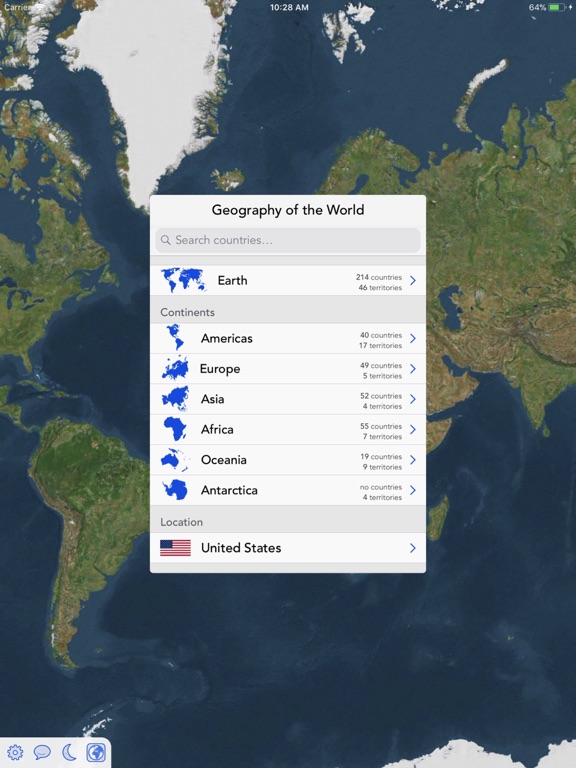The height and width of the screenshot is (768, 576).
Task: Select the Oceania label
Action: 224,459
